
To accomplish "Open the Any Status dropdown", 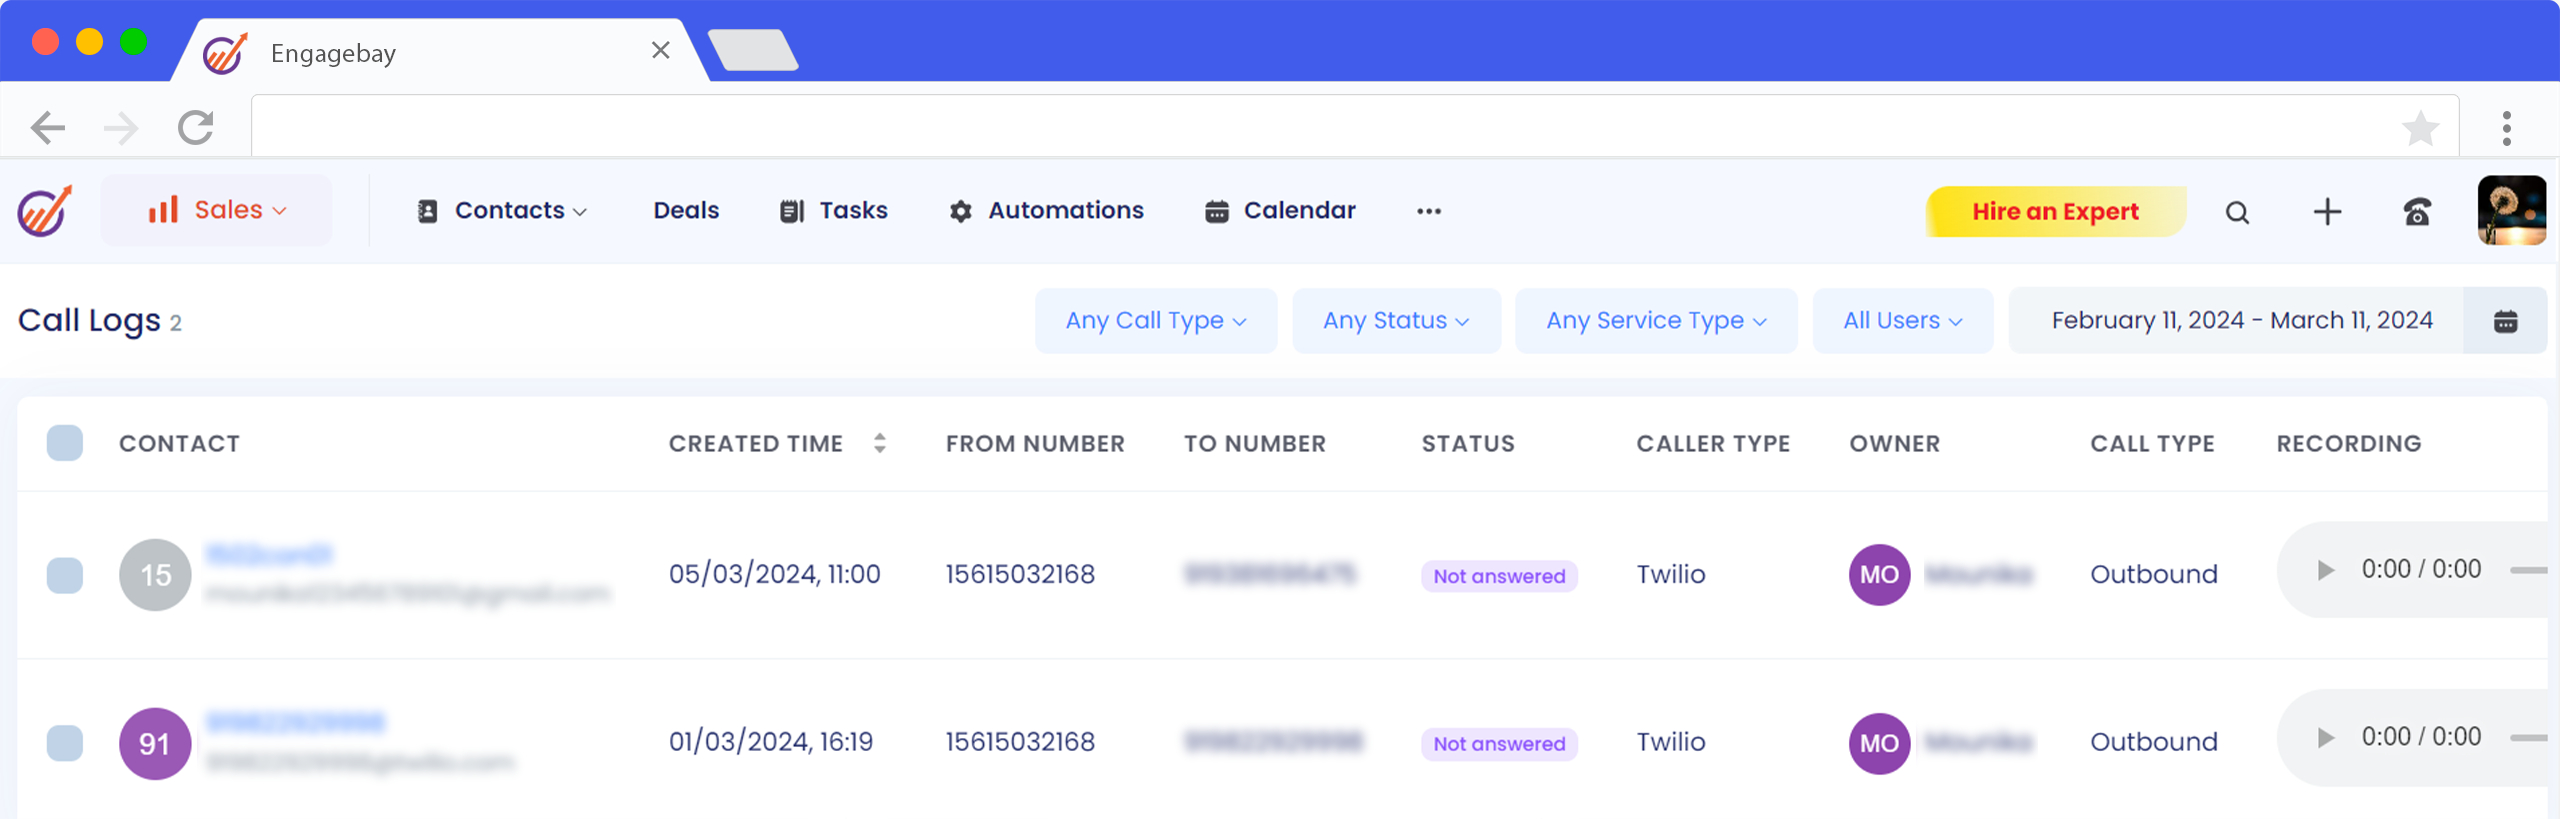I will tap(1396, 321).
